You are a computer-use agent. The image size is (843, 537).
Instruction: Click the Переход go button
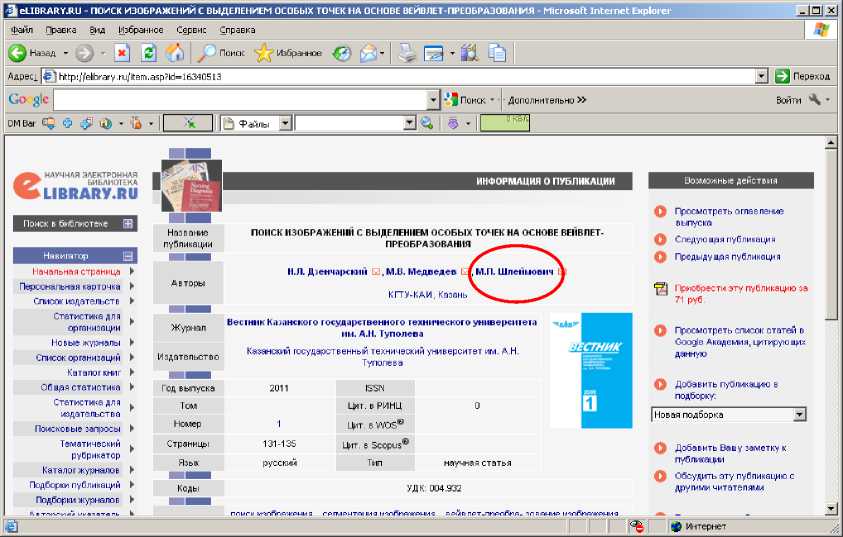point(803,76)
